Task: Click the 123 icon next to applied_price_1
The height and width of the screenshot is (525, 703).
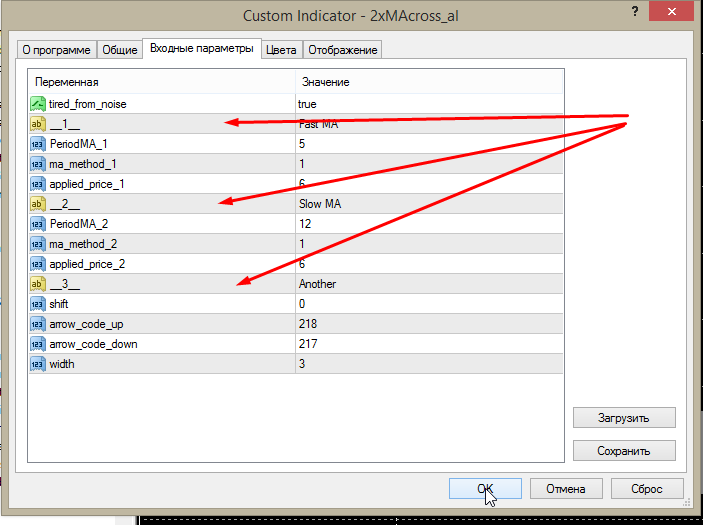Action: click(38, 184)
